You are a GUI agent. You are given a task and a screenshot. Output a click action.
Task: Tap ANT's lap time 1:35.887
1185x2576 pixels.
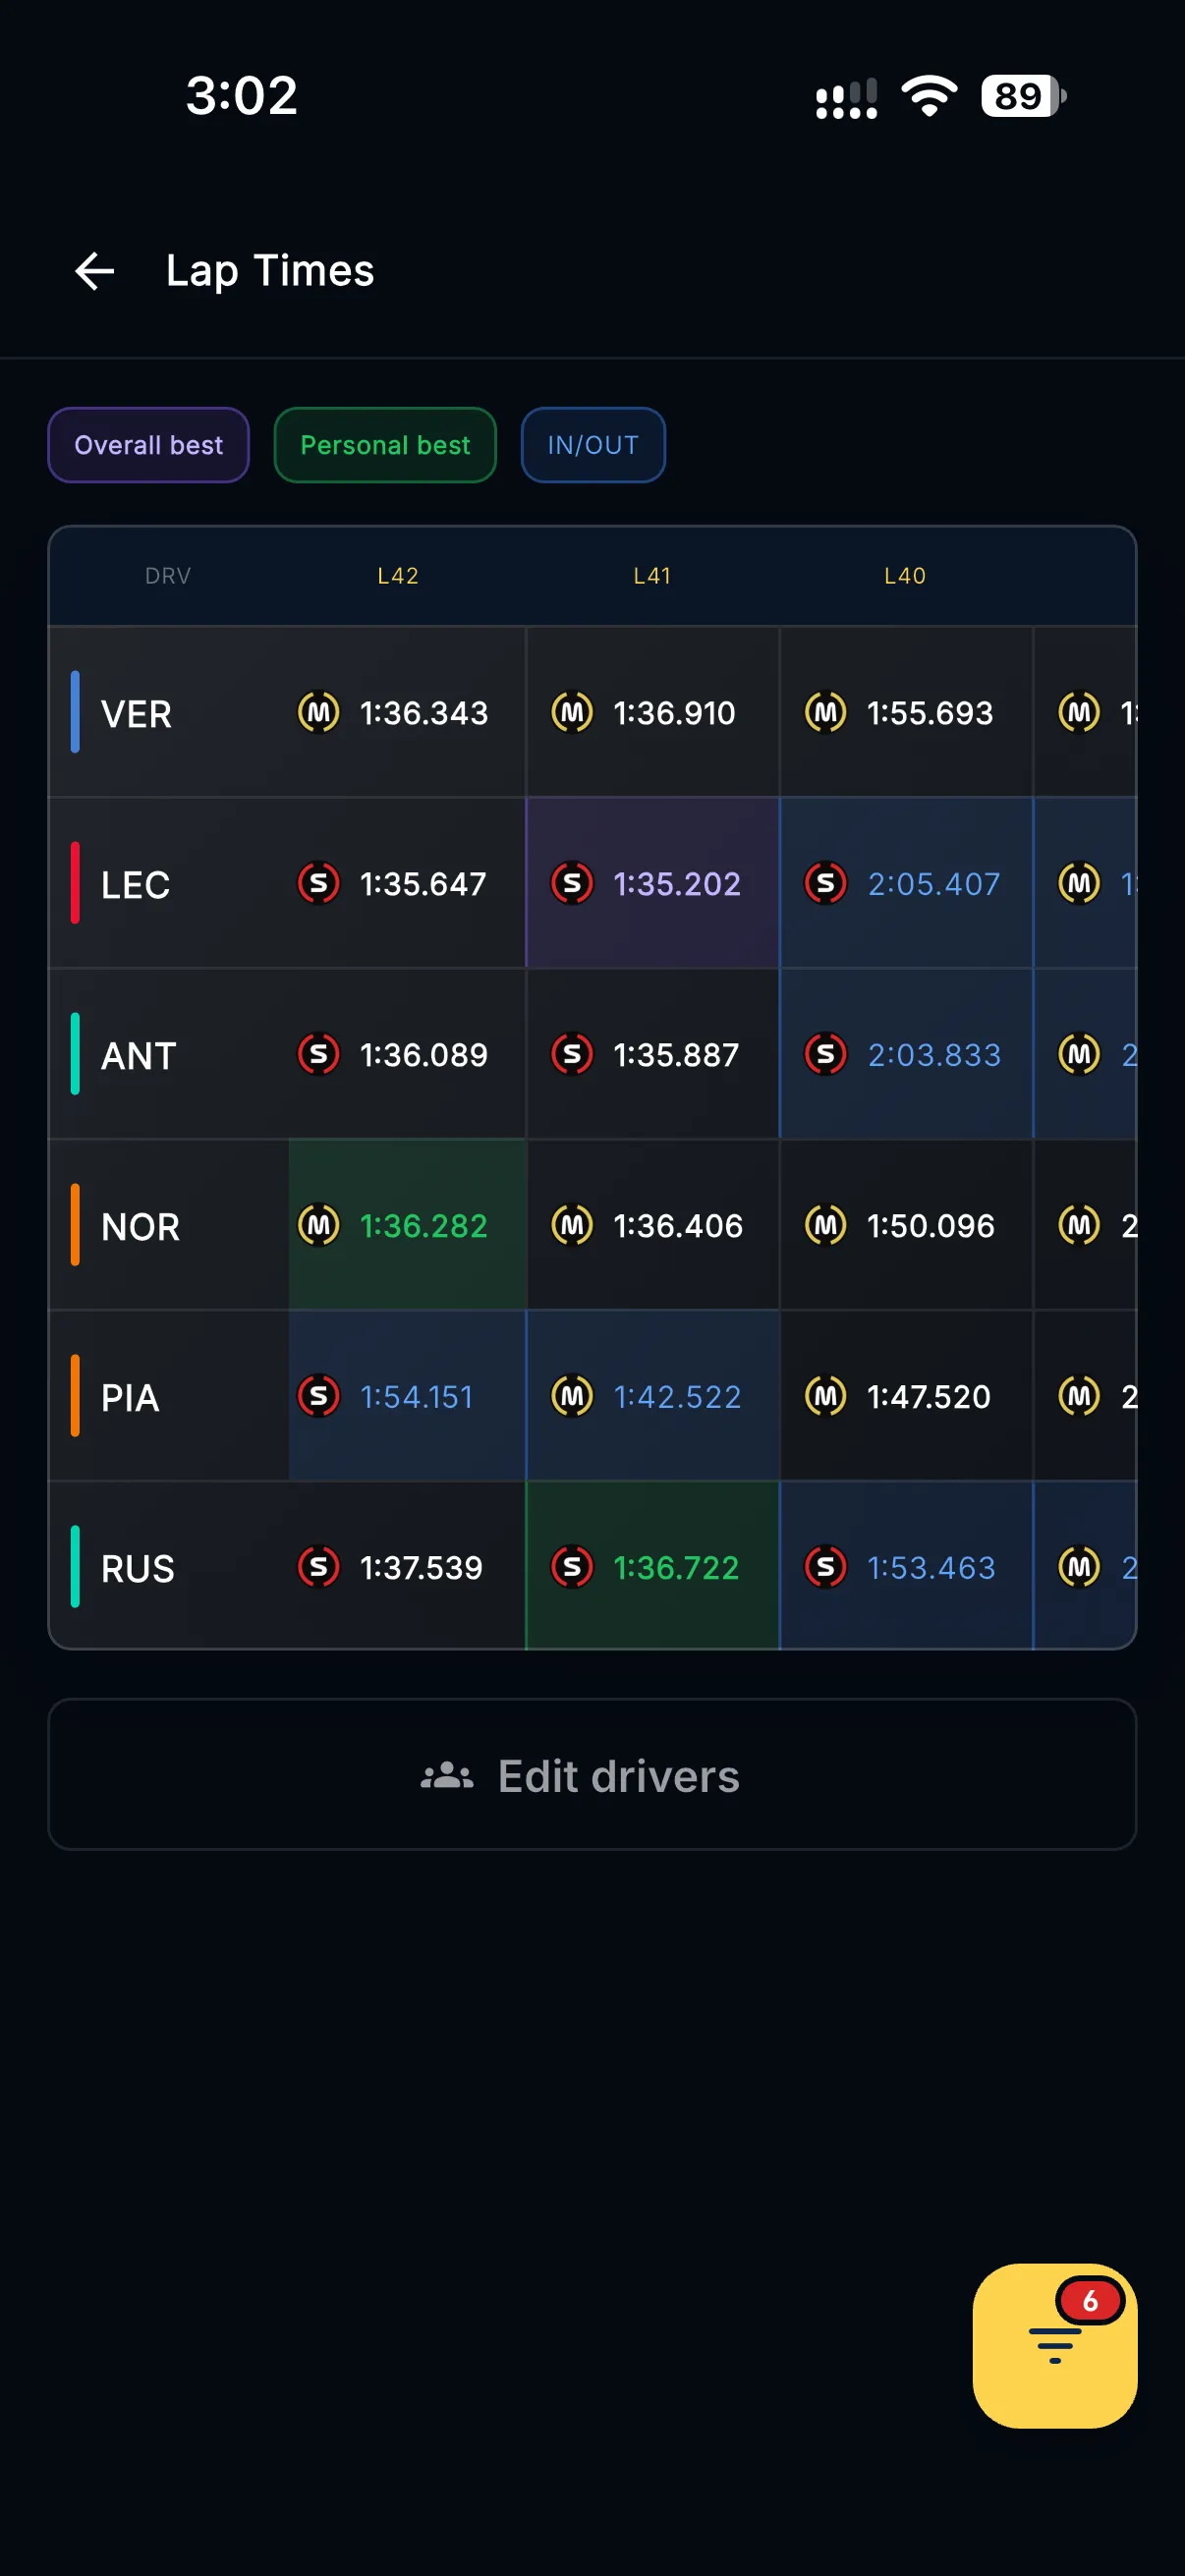pyautogui.click(x=676, y=1054)
